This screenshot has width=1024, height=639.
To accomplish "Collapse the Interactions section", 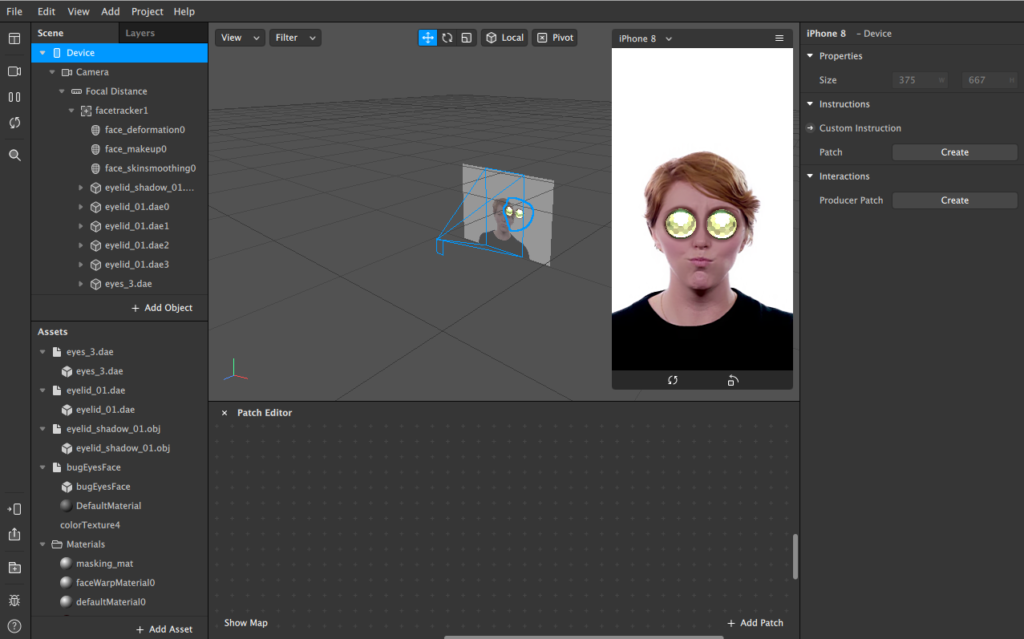I will 810,176.
